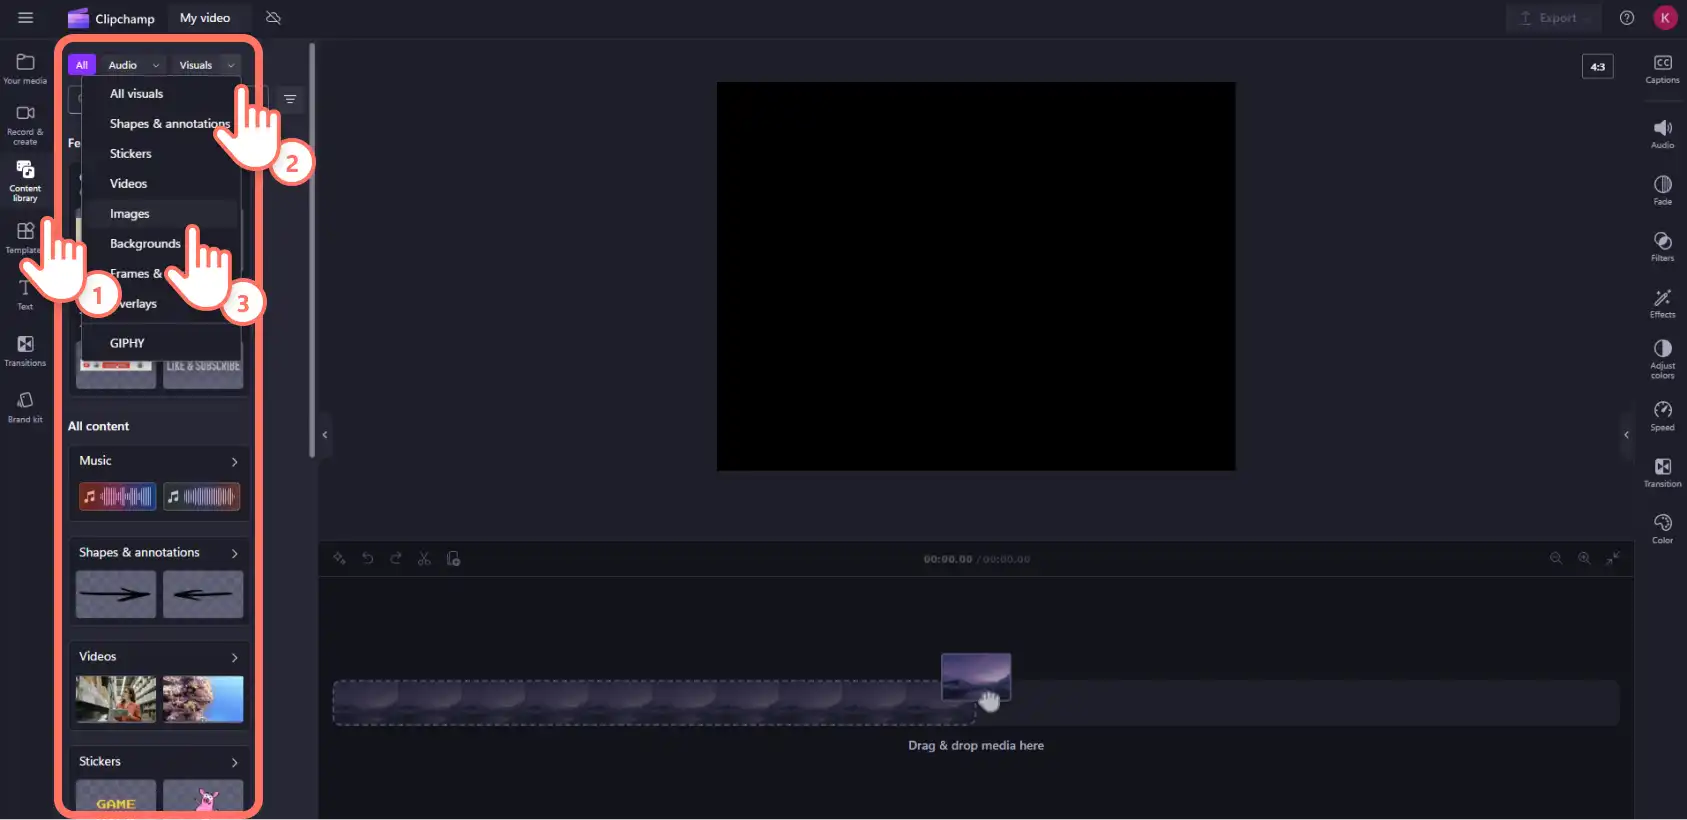Click the Export button
Screen dimensions: 1687x820
click(1553, 18)
